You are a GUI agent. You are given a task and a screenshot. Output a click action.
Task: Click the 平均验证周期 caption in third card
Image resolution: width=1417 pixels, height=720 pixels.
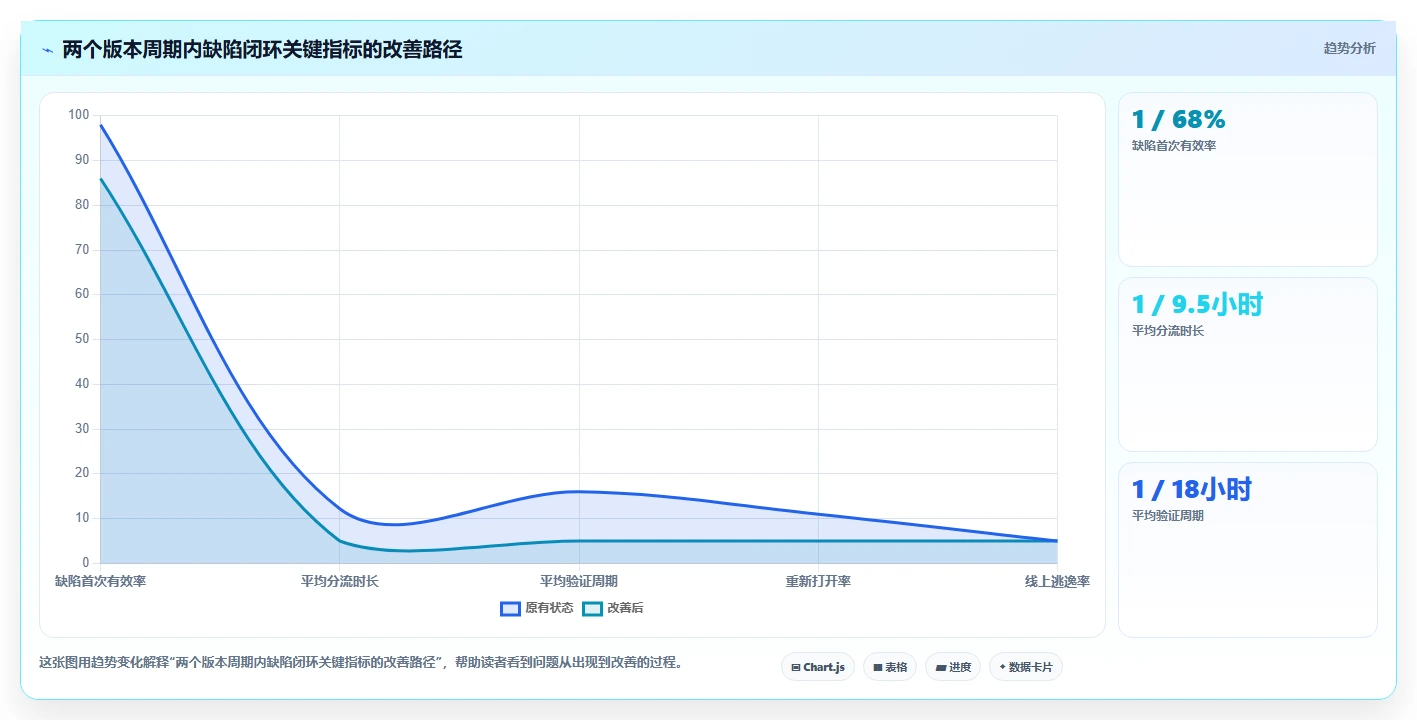[1168, 516]
